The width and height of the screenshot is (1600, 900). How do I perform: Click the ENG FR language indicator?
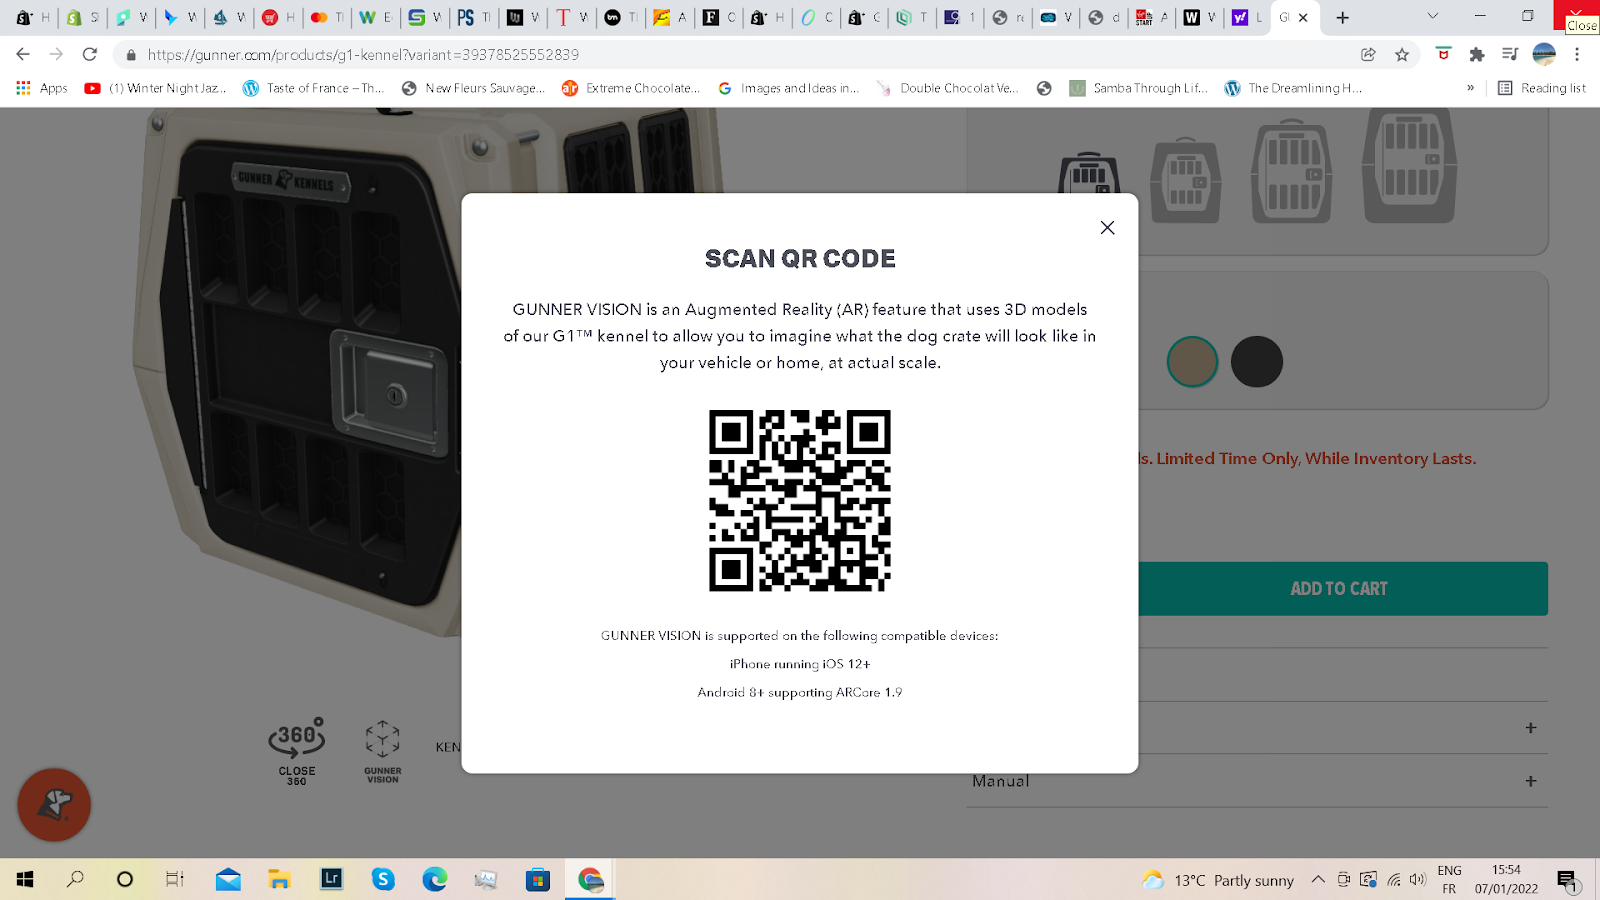pos(1449,879)
